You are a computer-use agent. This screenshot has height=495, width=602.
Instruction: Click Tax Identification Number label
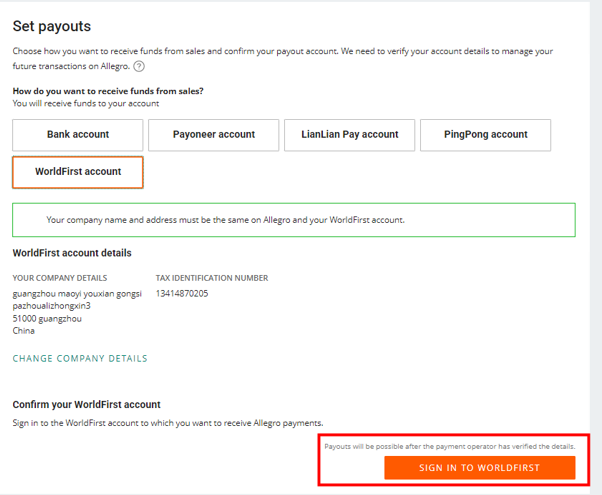[212, 278]
